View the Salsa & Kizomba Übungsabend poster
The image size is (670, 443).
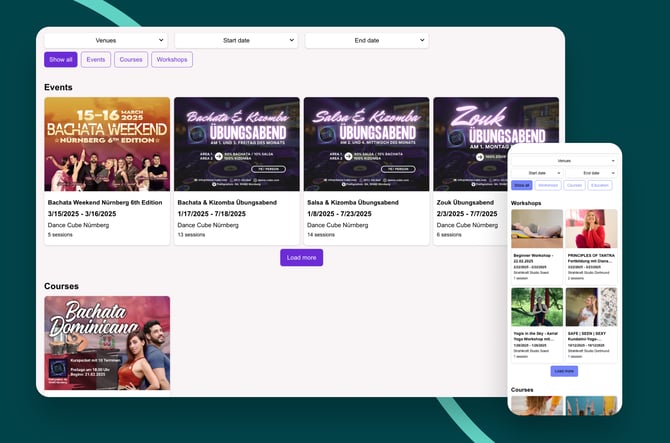click(x=366, y=144)
